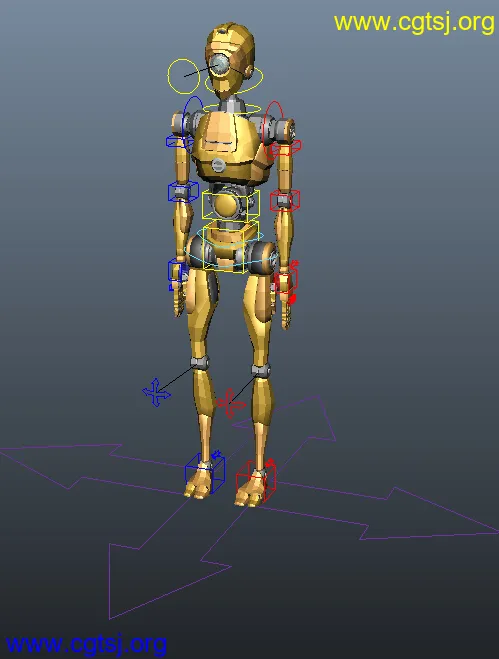
Task: Click the blue www.cgtsj.org watermark
Action: tap(86, 645)
